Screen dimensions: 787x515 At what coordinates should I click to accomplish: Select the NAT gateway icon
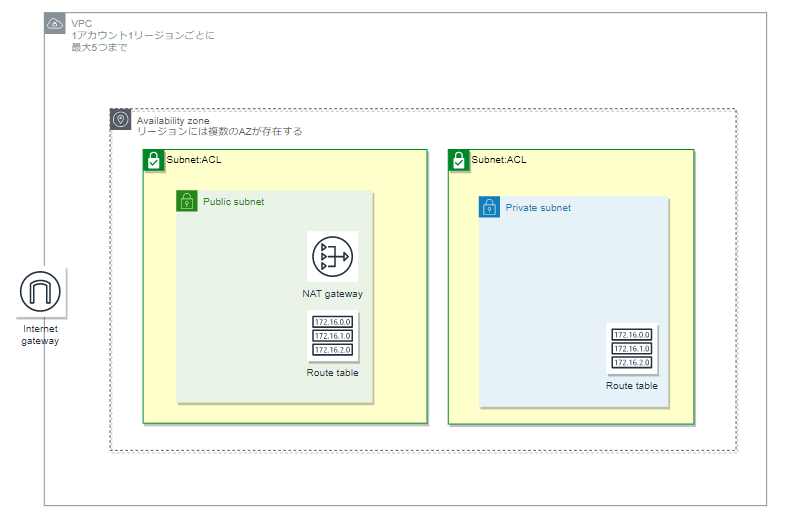(x=332, y=256)
